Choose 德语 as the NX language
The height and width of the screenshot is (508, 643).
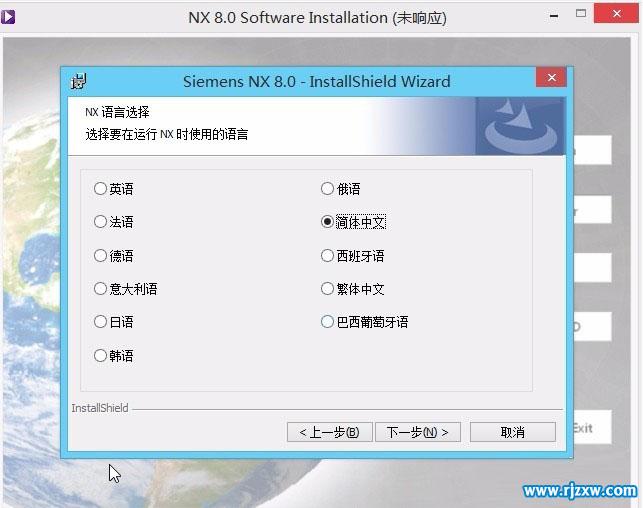[x=113, y=255]
